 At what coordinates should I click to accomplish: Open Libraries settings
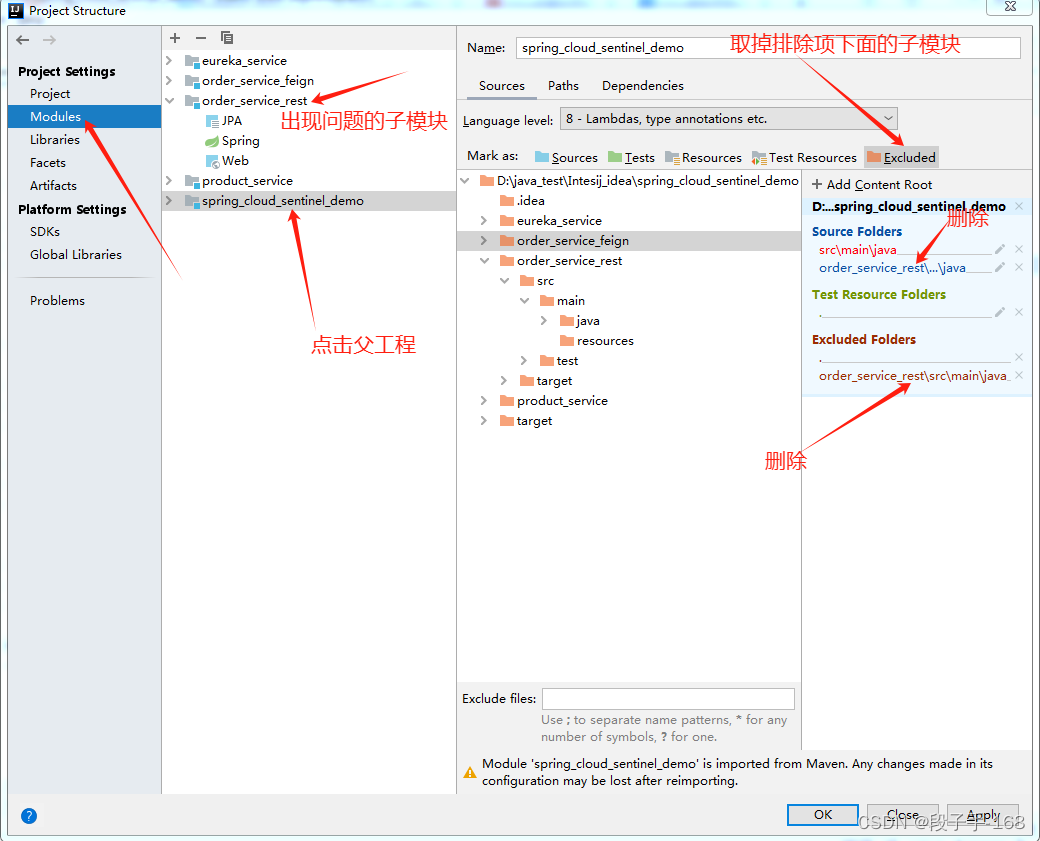pos(54,139)
